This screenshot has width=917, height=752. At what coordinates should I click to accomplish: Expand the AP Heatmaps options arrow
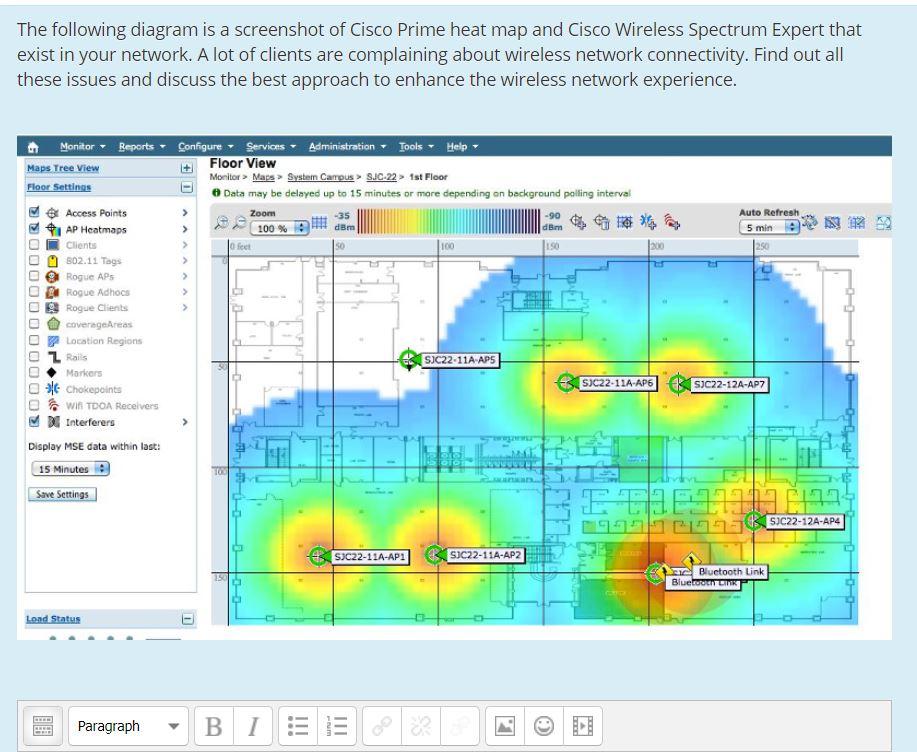click(x=185, y=229)
